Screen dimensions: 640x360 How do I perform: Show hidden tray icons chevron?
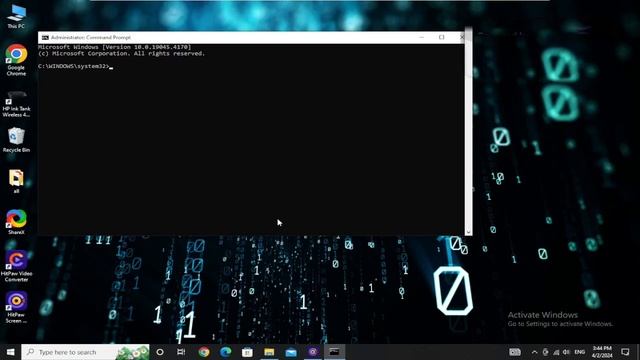pos(534,352)
